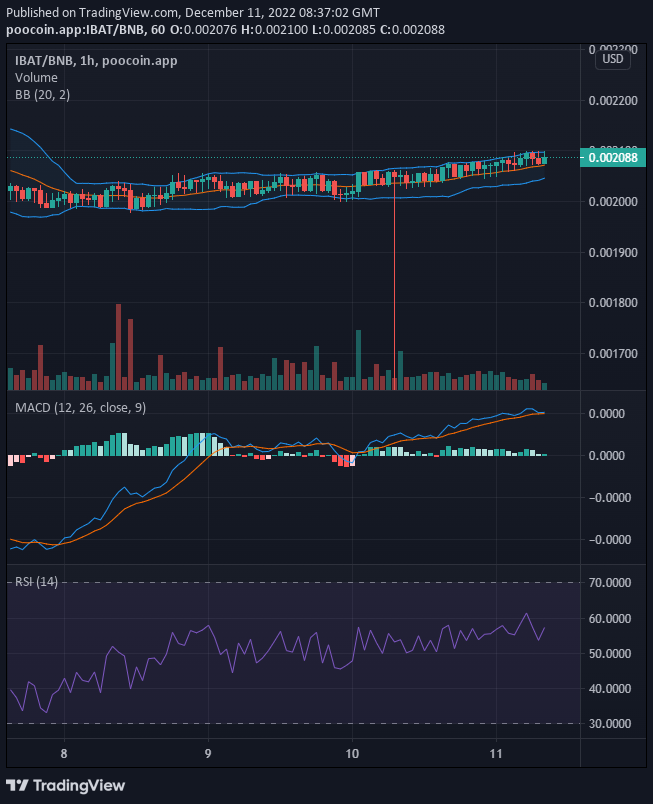Click the USD currency button
Image resolution: width=653 pixels, height=804 pixels.
click(x=613, y=59)
